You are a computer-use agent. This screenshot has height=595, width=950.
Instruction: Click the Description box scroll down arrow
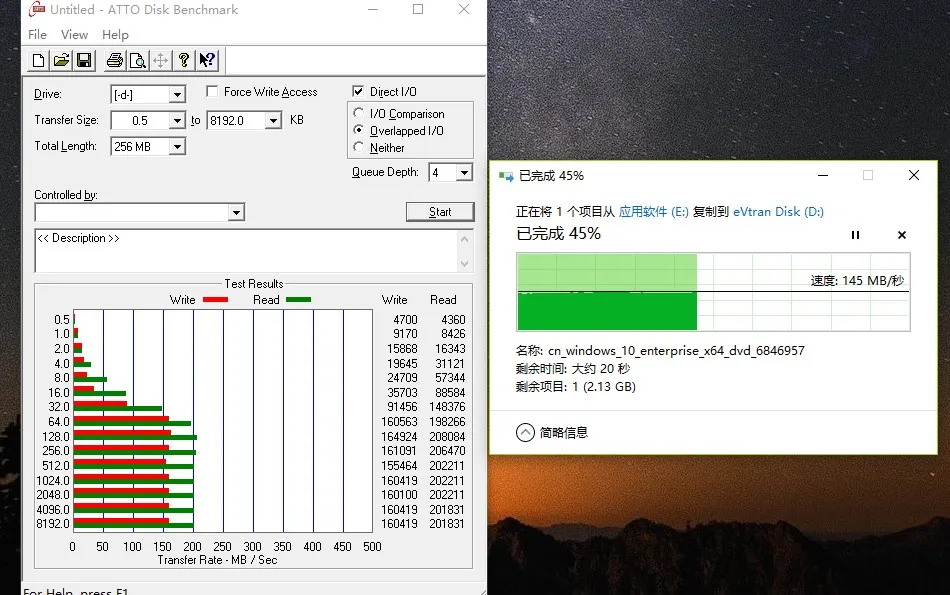tap(464, 264)
